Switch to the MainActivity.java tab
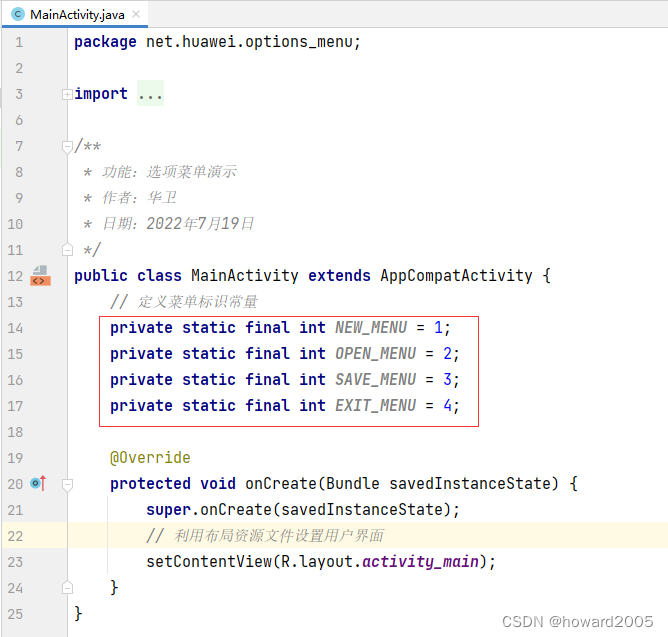 tap(75, 14)
